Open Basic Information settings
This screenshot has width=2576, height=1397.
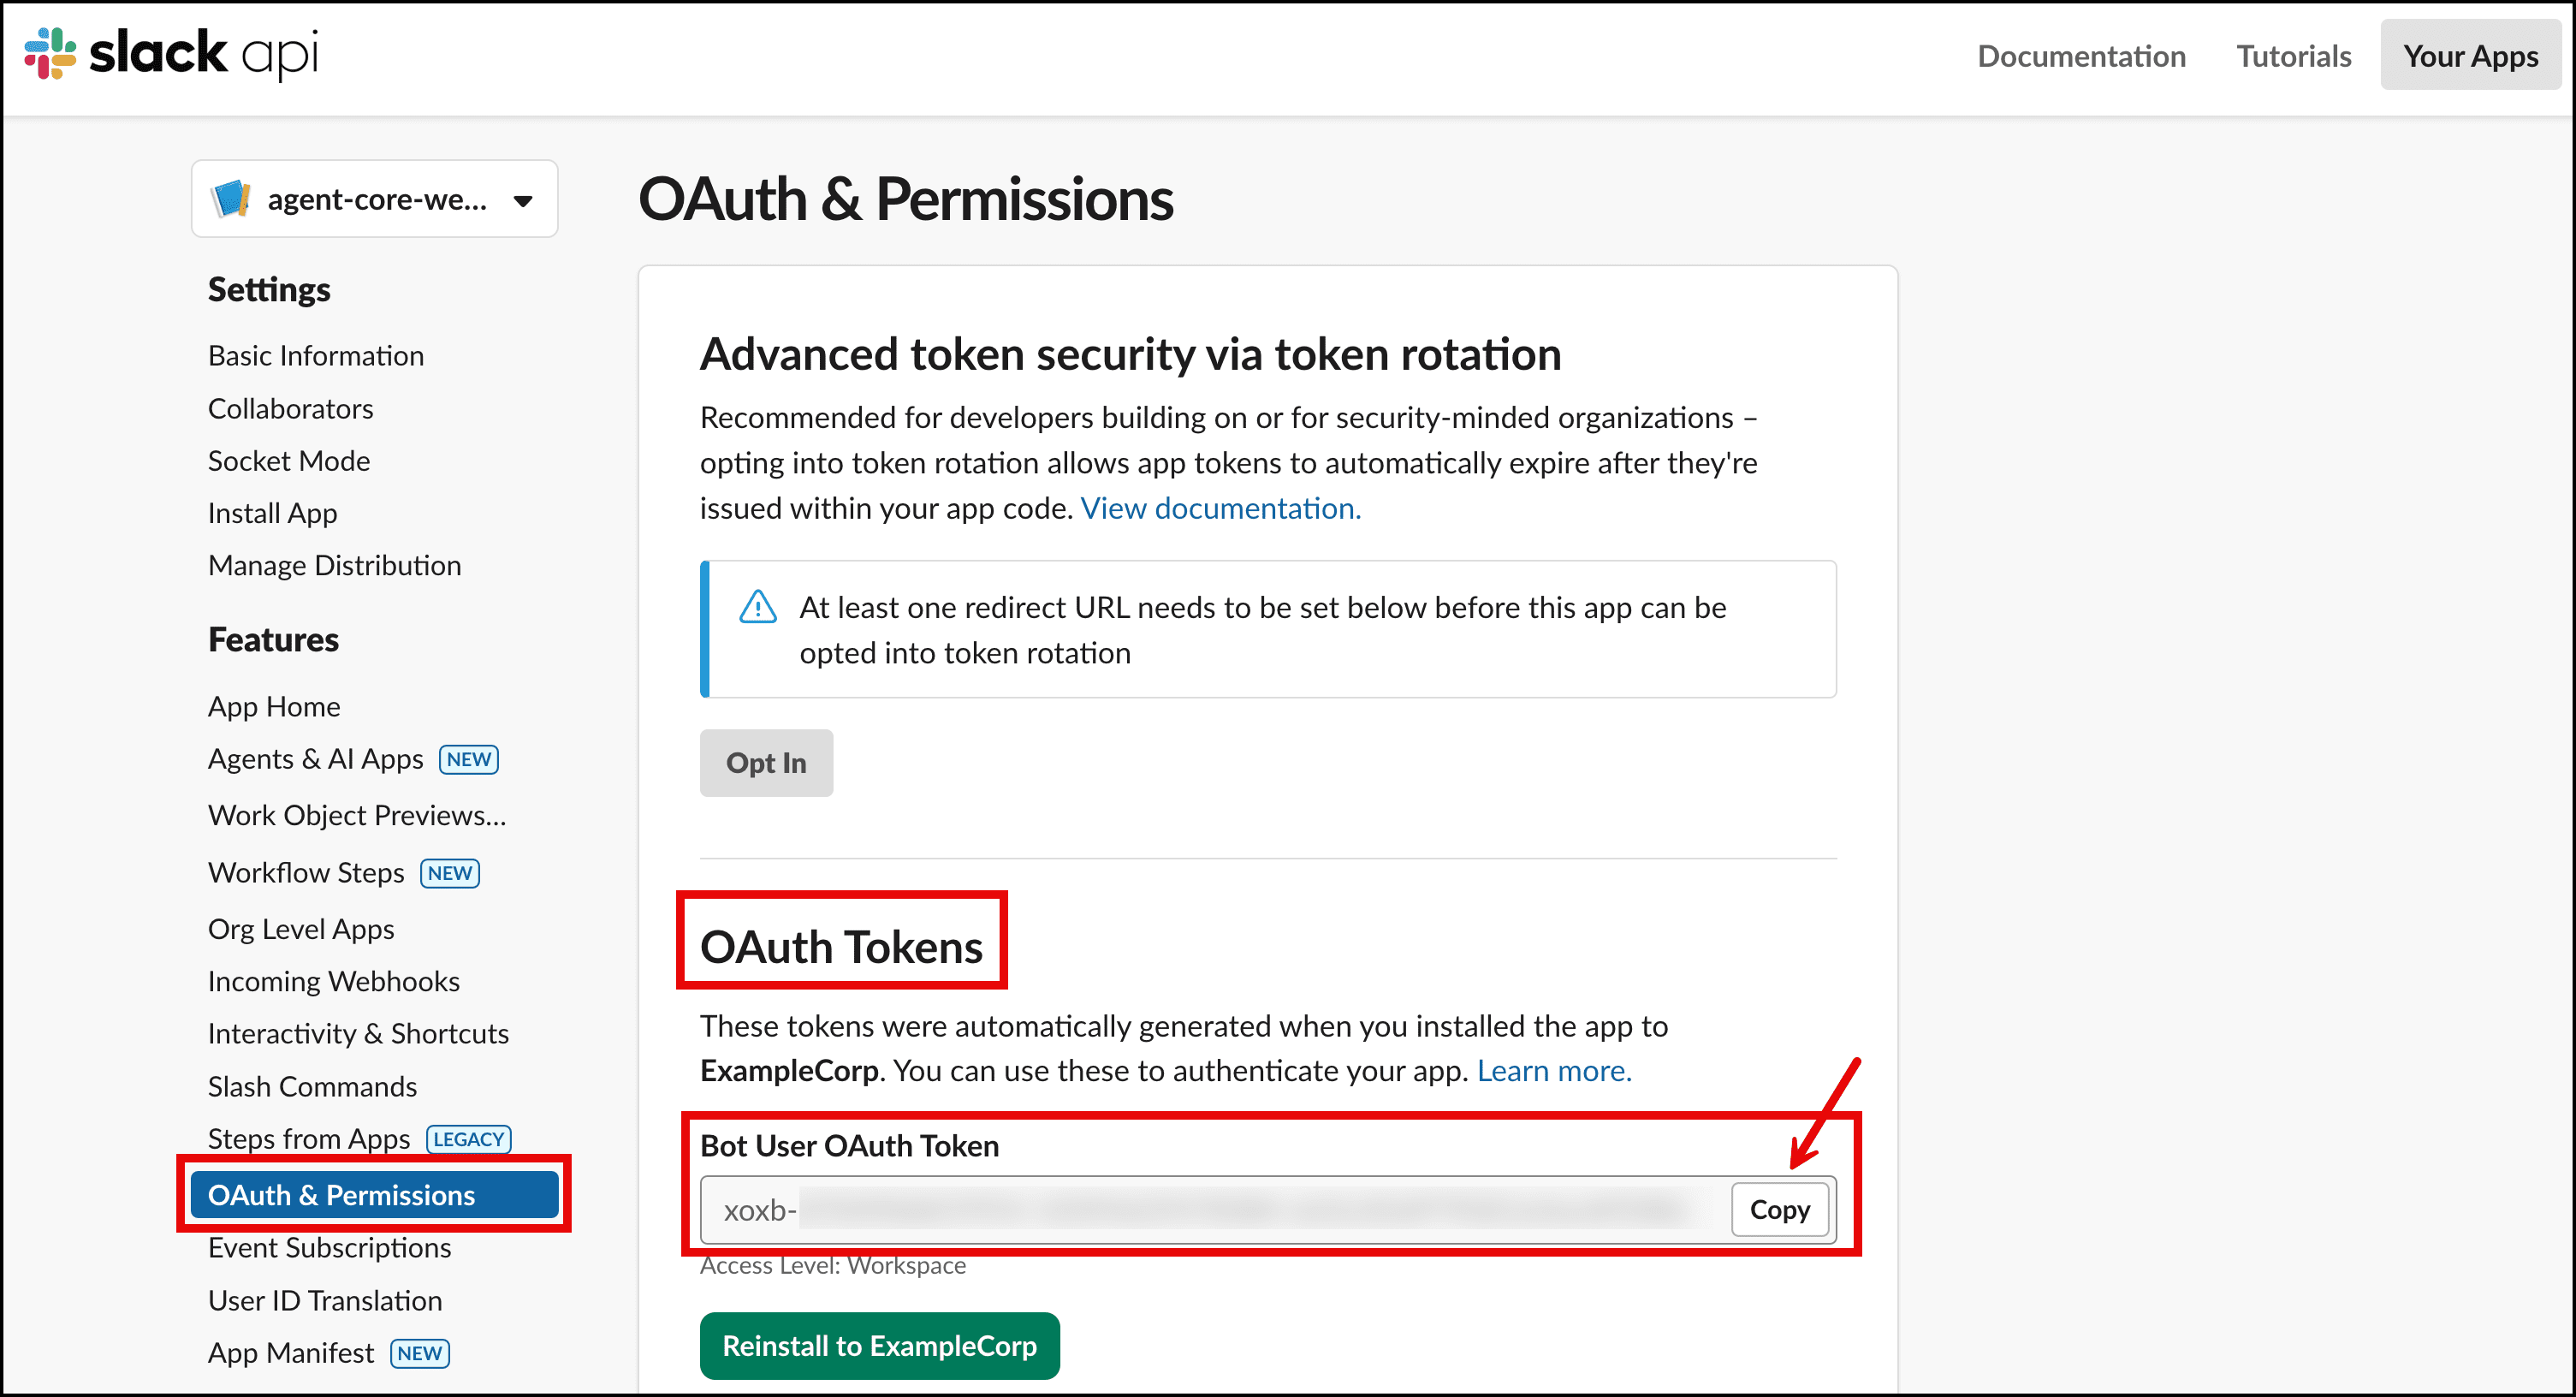pyautogui.click(x=316, y=355)
